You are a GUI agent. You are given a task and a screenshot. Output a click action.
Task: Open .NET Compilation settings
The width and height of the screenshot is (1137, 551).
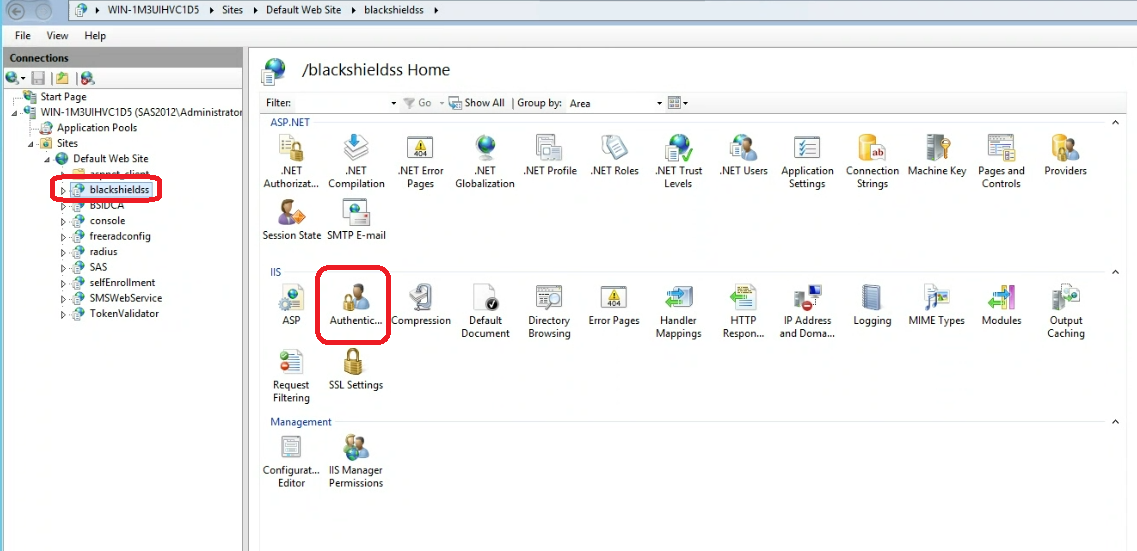pyautogui.click(x=356, y=162)
